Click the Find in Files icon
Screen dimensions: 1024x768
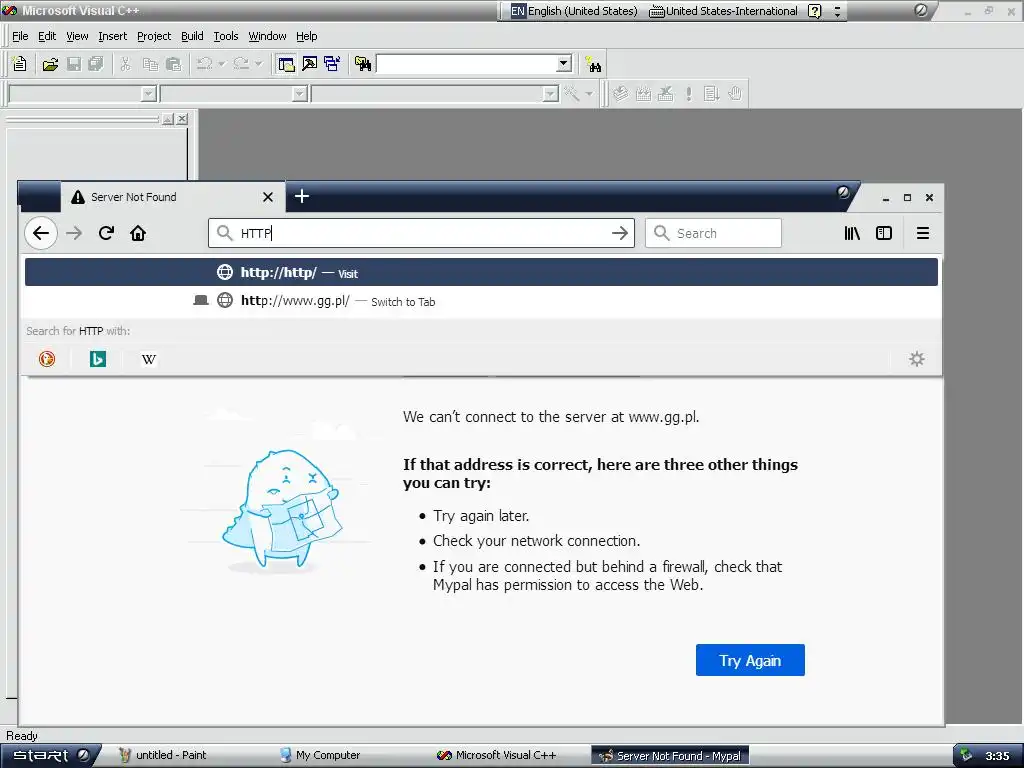[x=363, y=64]
